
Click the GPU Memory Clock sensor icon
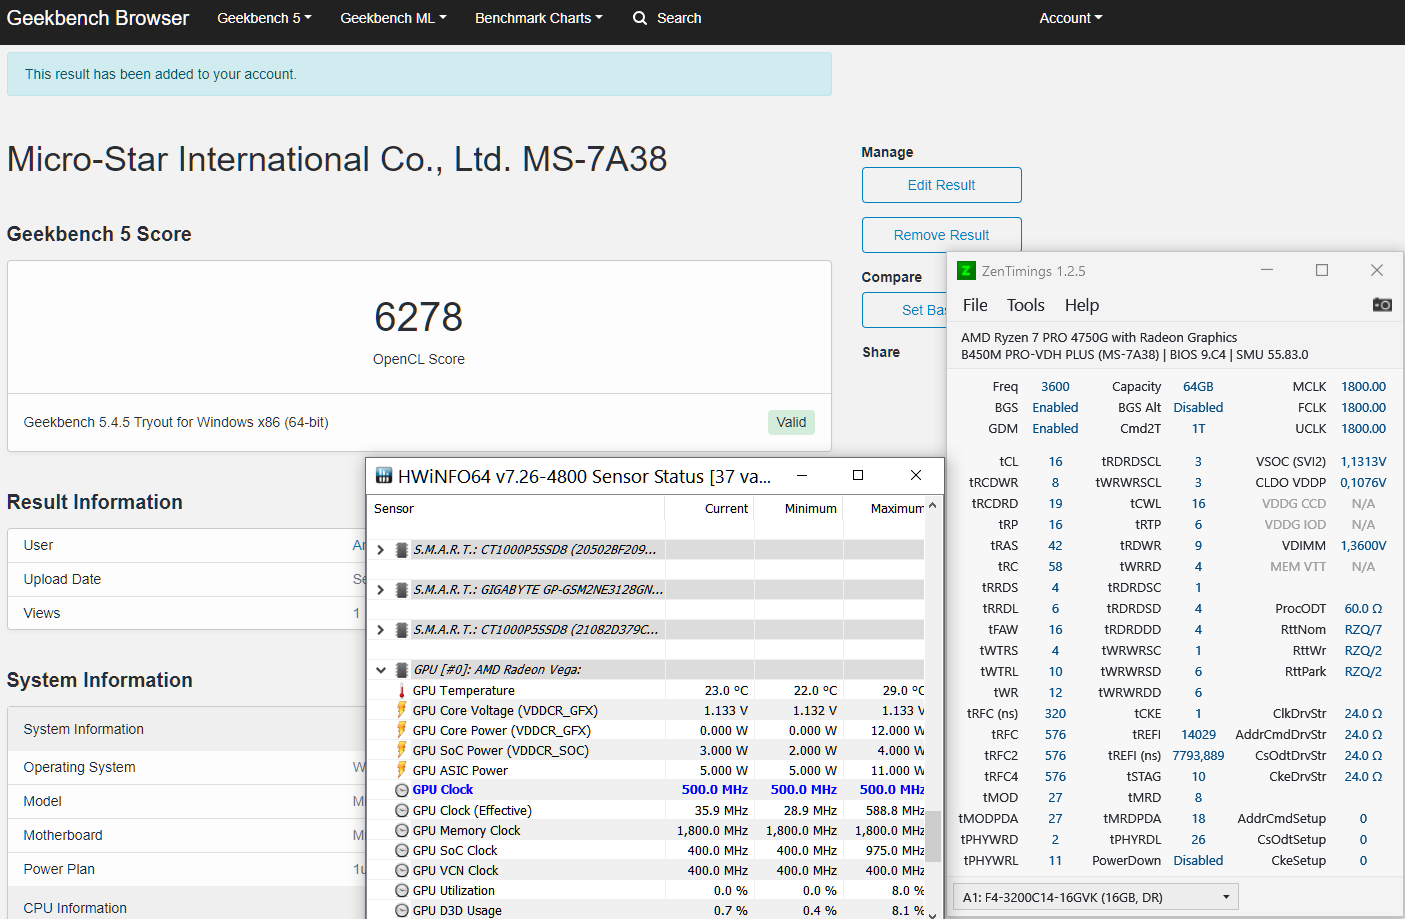[402, 830]
